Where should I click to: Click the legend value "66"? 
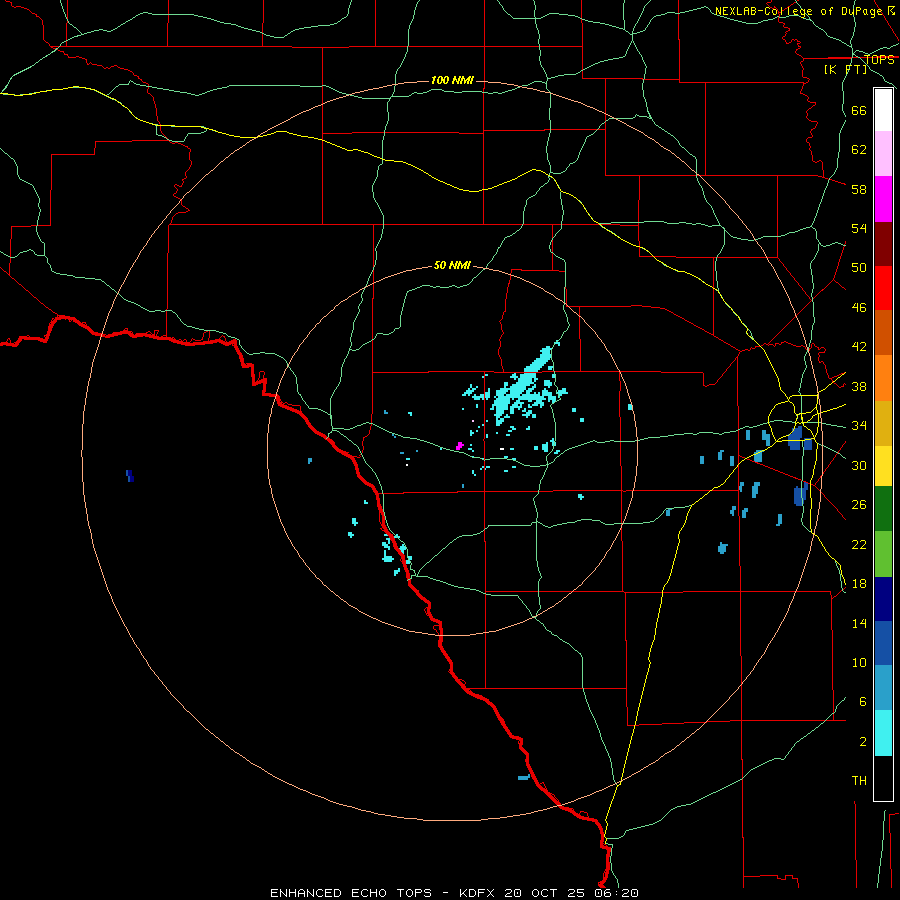tap(859, 111)
